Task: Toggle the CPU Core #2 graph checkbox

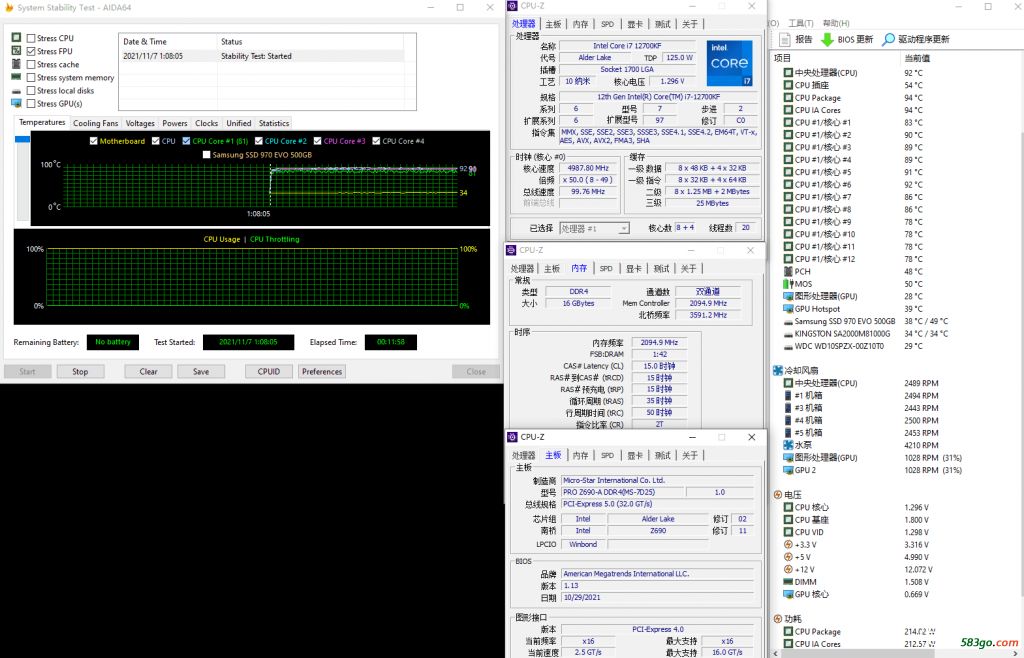Action: pos(259,141)
